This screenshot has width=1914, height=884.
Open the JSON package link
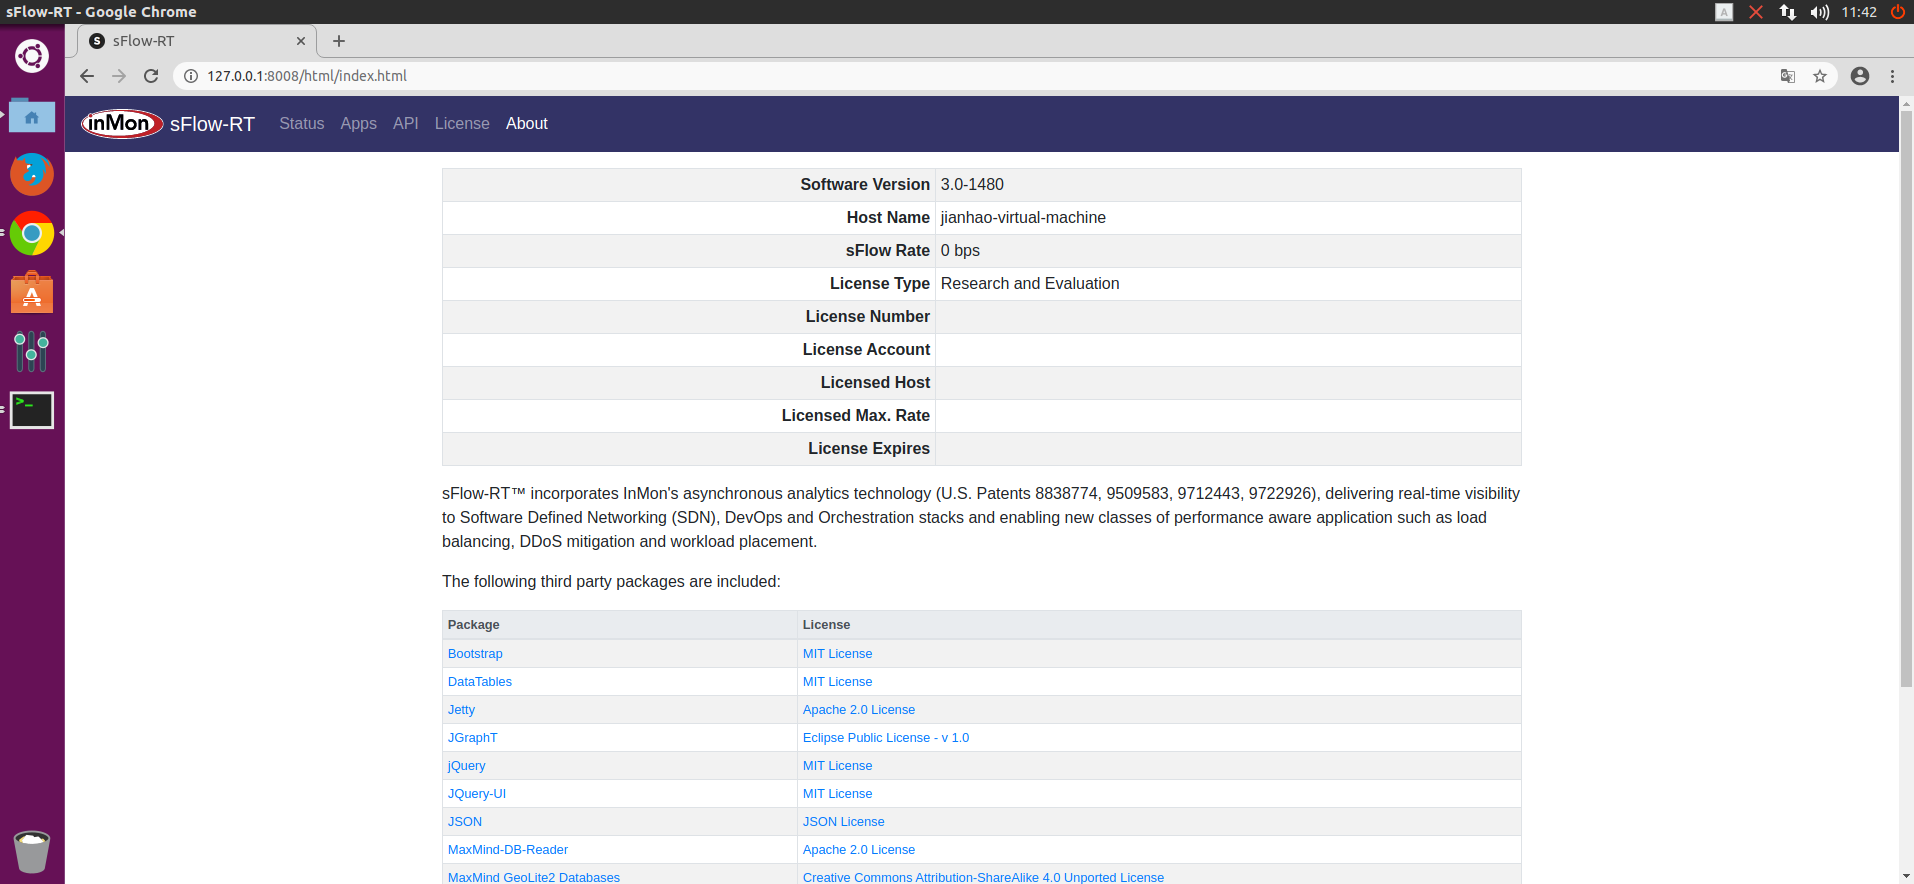pyautogui.click(x=465, y=822)
